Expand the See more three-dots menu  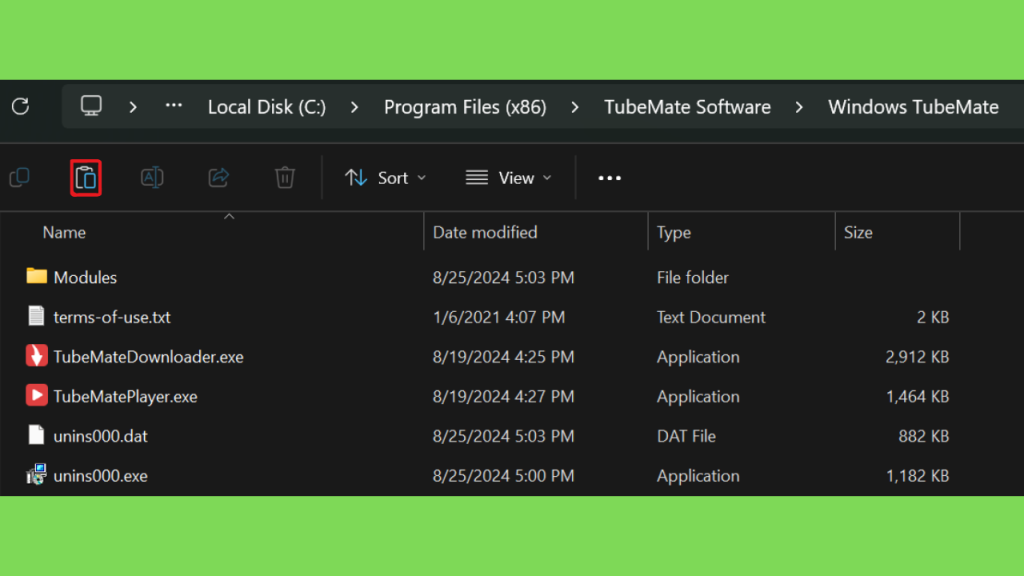[609, 178]
